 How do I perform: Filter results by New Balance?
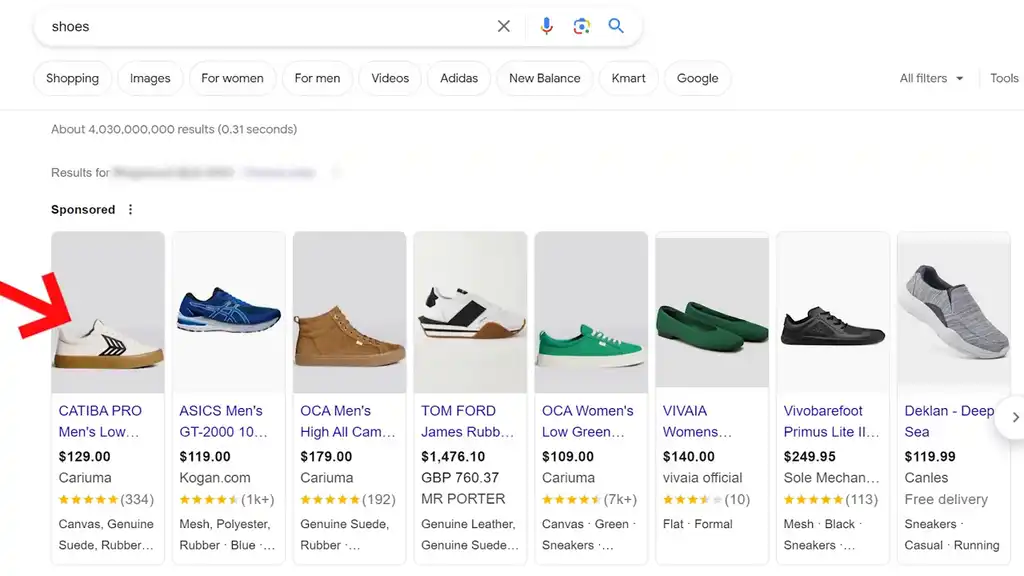pos(545,78)
